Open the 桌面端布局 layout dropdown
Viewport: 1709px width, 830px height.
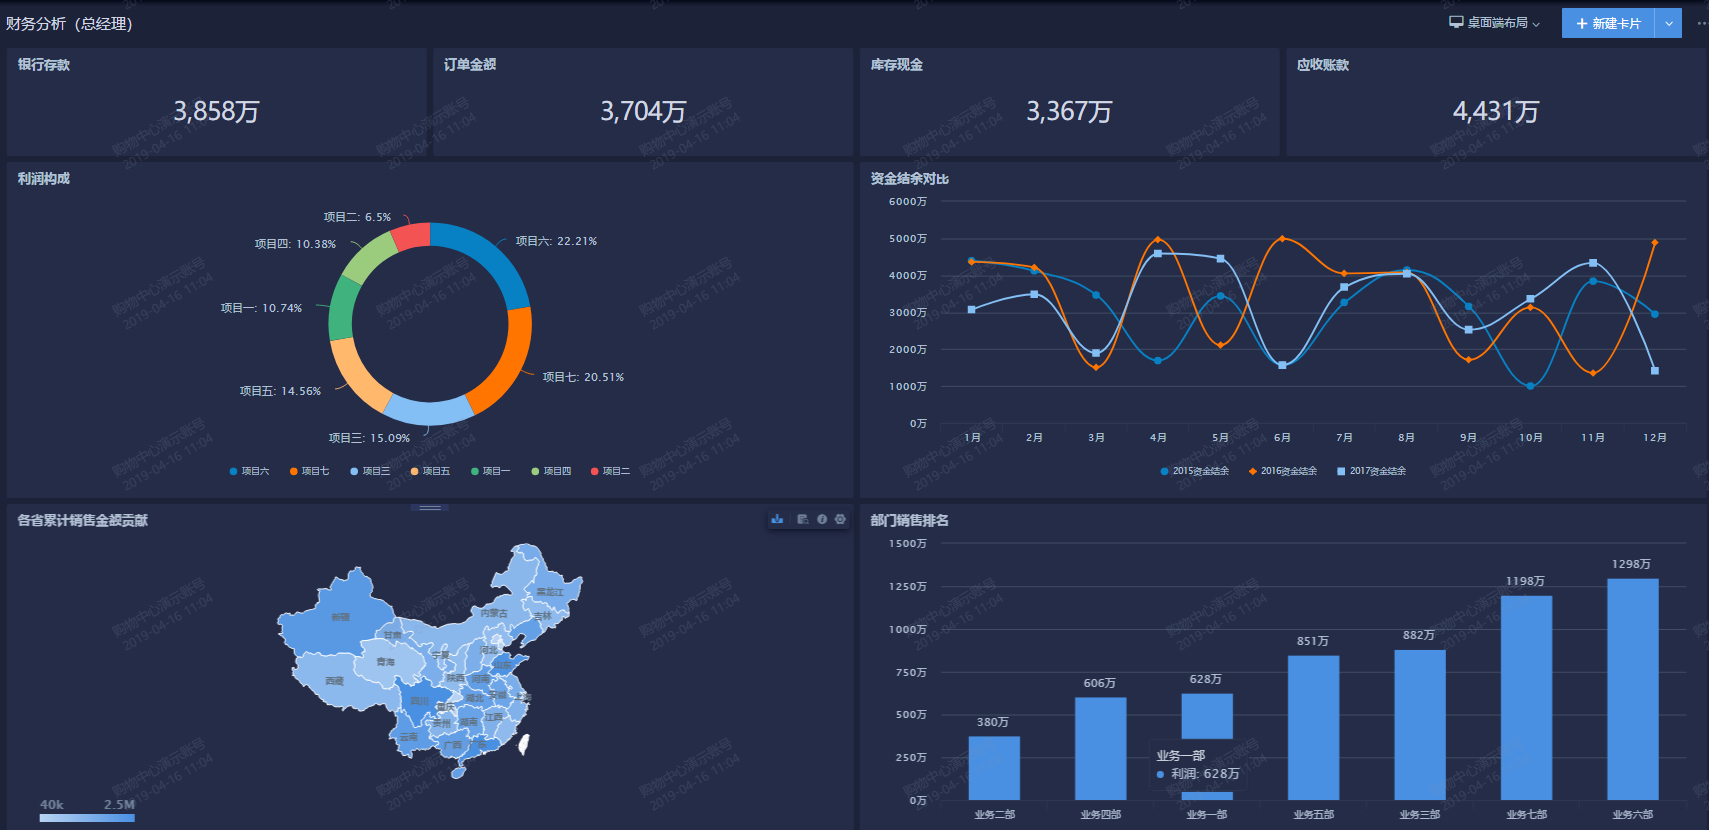click(1495, 23)
